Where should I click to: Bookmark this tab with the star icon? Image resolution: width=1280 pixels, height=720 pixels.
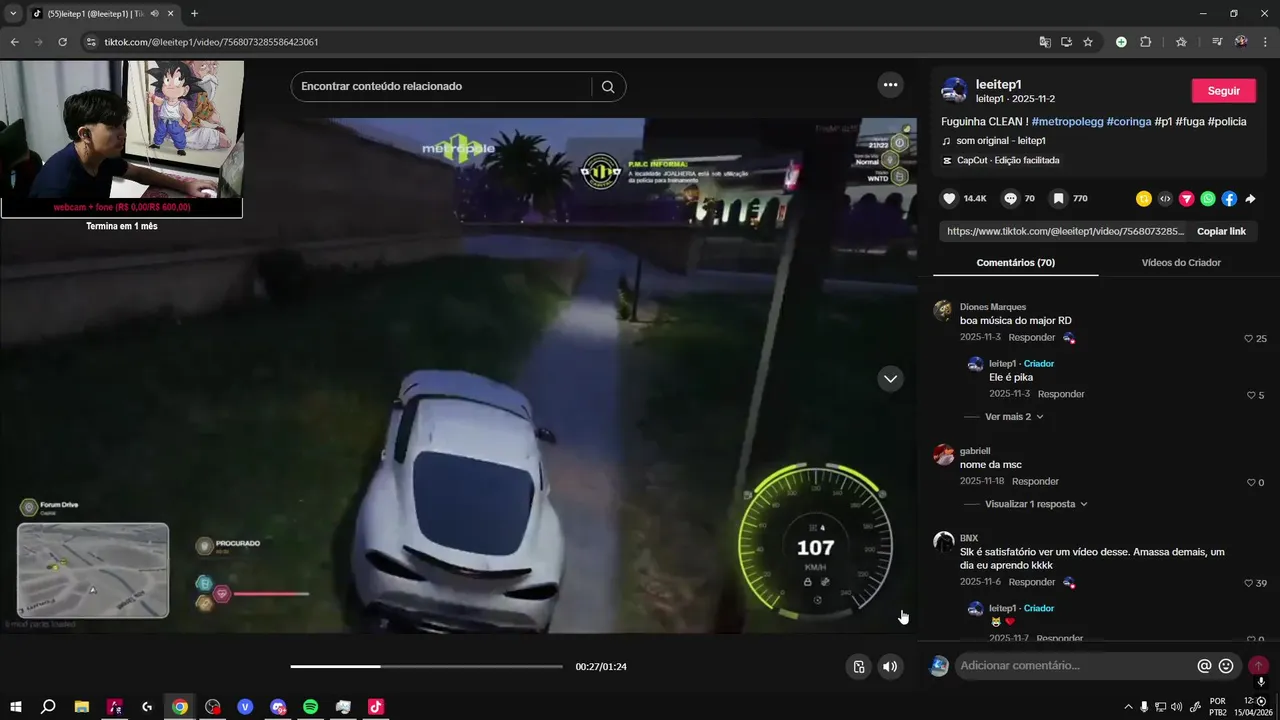click(1088, 42)
